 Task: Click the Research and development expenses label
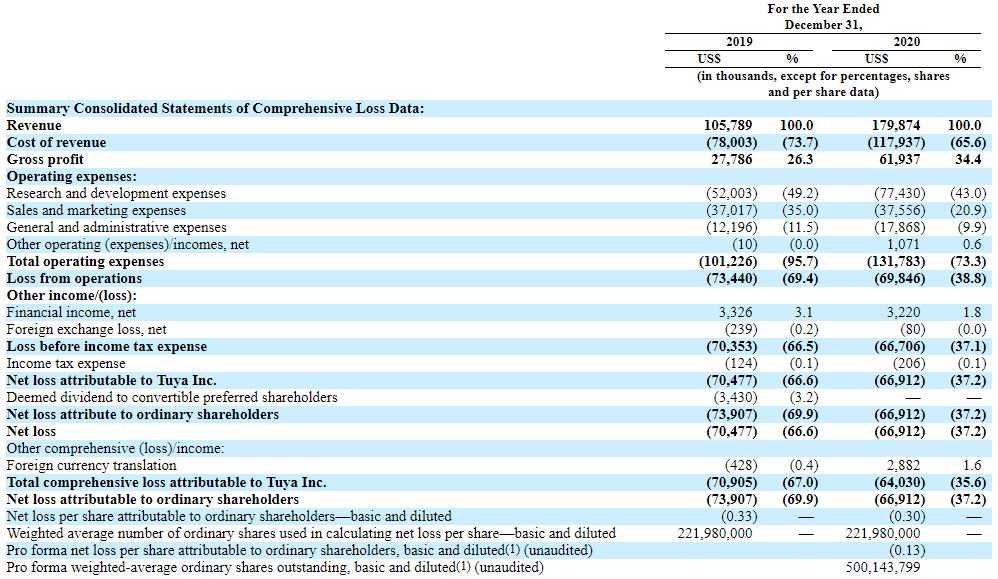[x=116, y=194]
